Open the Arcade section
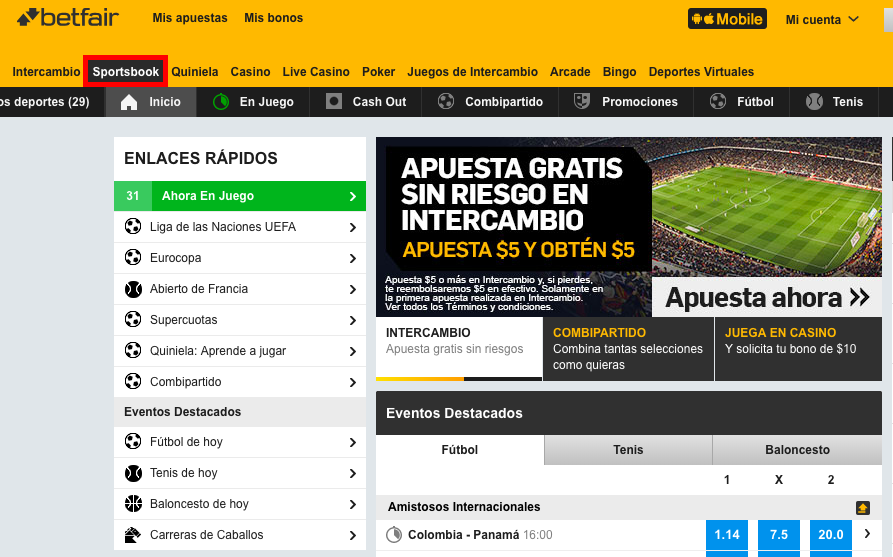 (570, 72)
